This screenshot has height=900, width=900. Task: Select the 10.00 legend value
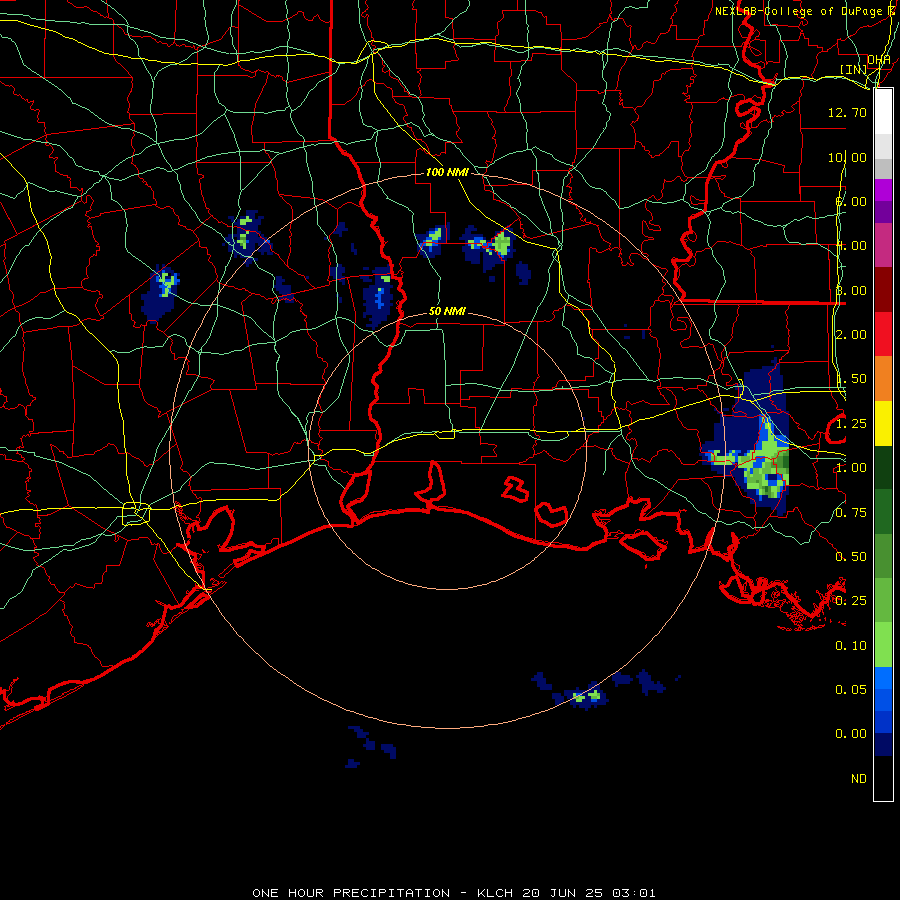click(x=847, y=157)
